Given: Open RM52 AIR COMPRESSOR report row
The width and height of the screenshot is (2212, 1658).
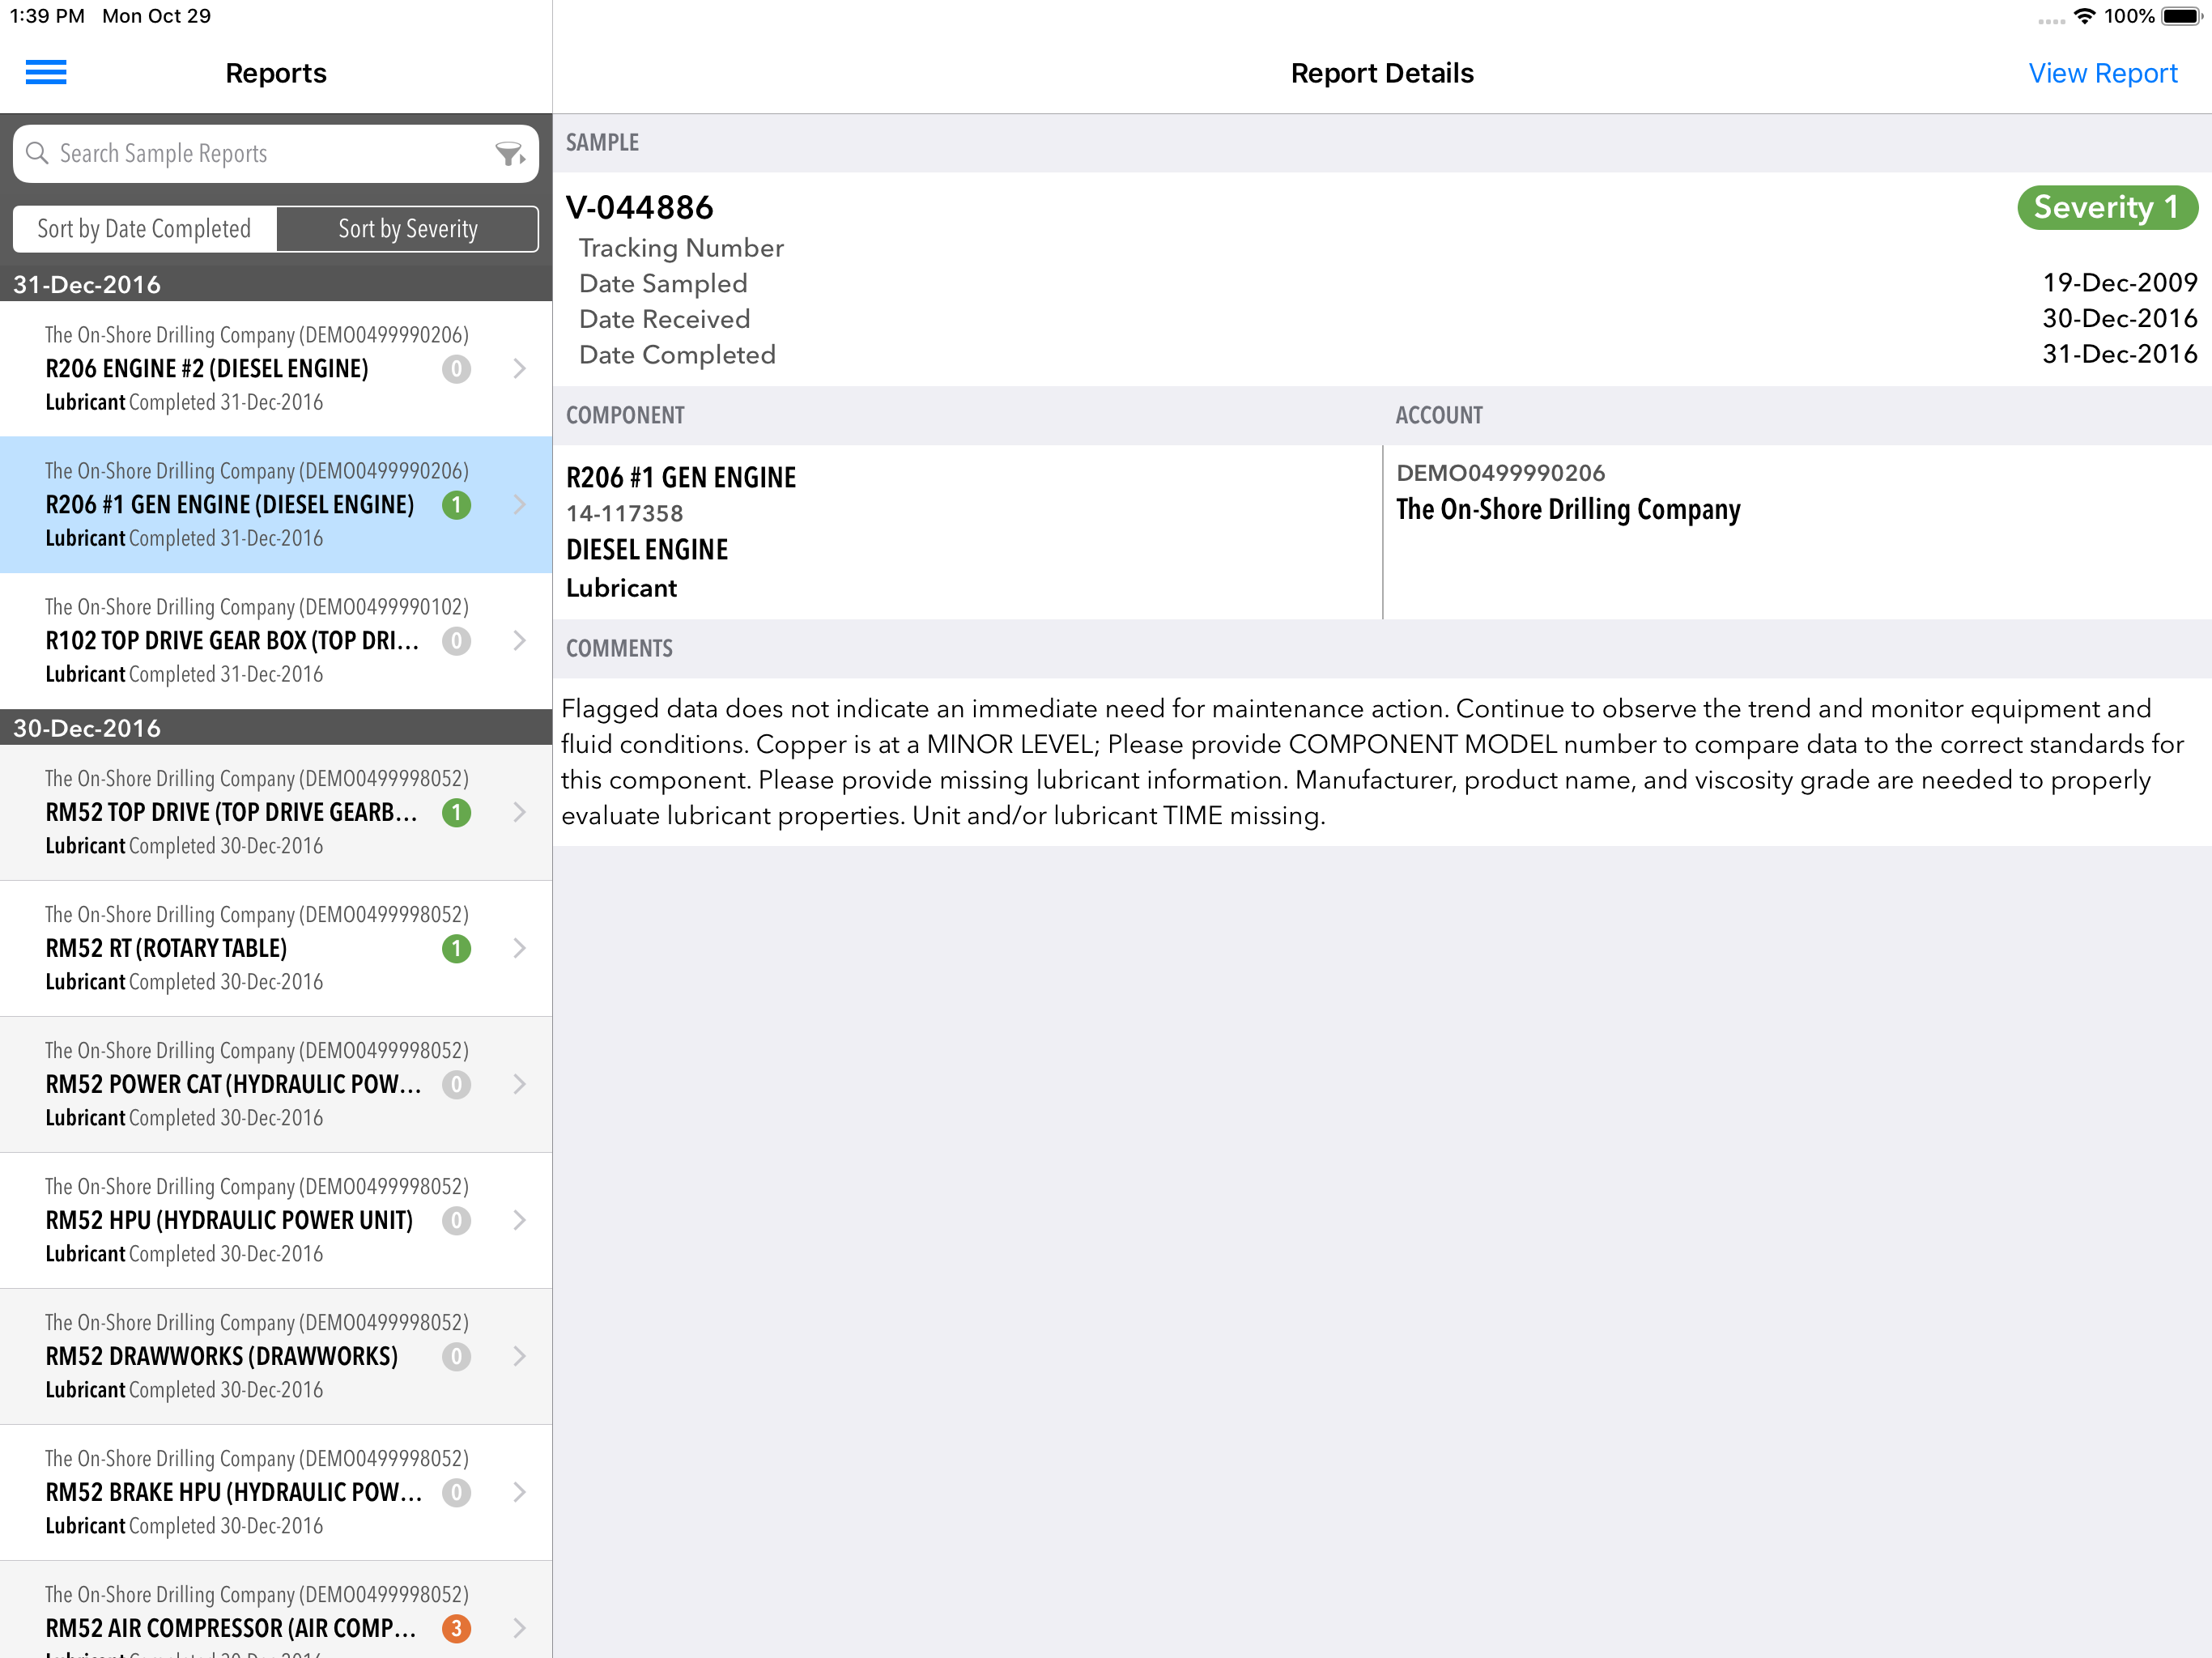Looking at the screenshot, I should [x=276, y=1610].
